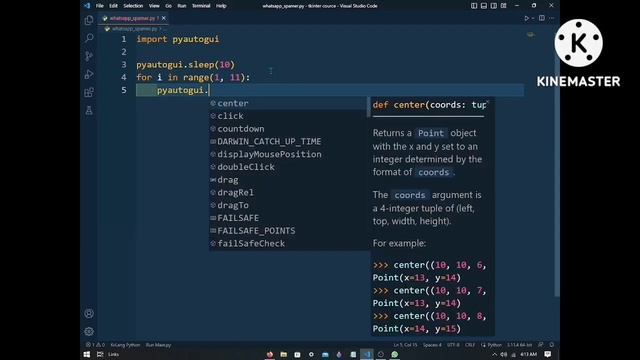
Task: Open the Run and Debug view
Action: tap(89, 74)
